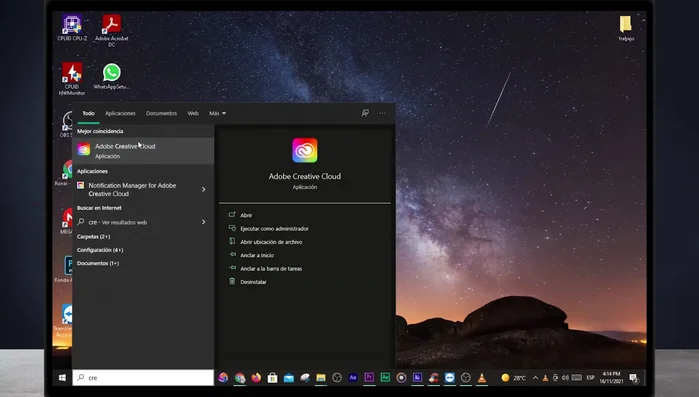Screen dimensions: 699x397
Task: Open Google Chrome from the taskbar
Action: pyautogui.click(x=240, y=378)
